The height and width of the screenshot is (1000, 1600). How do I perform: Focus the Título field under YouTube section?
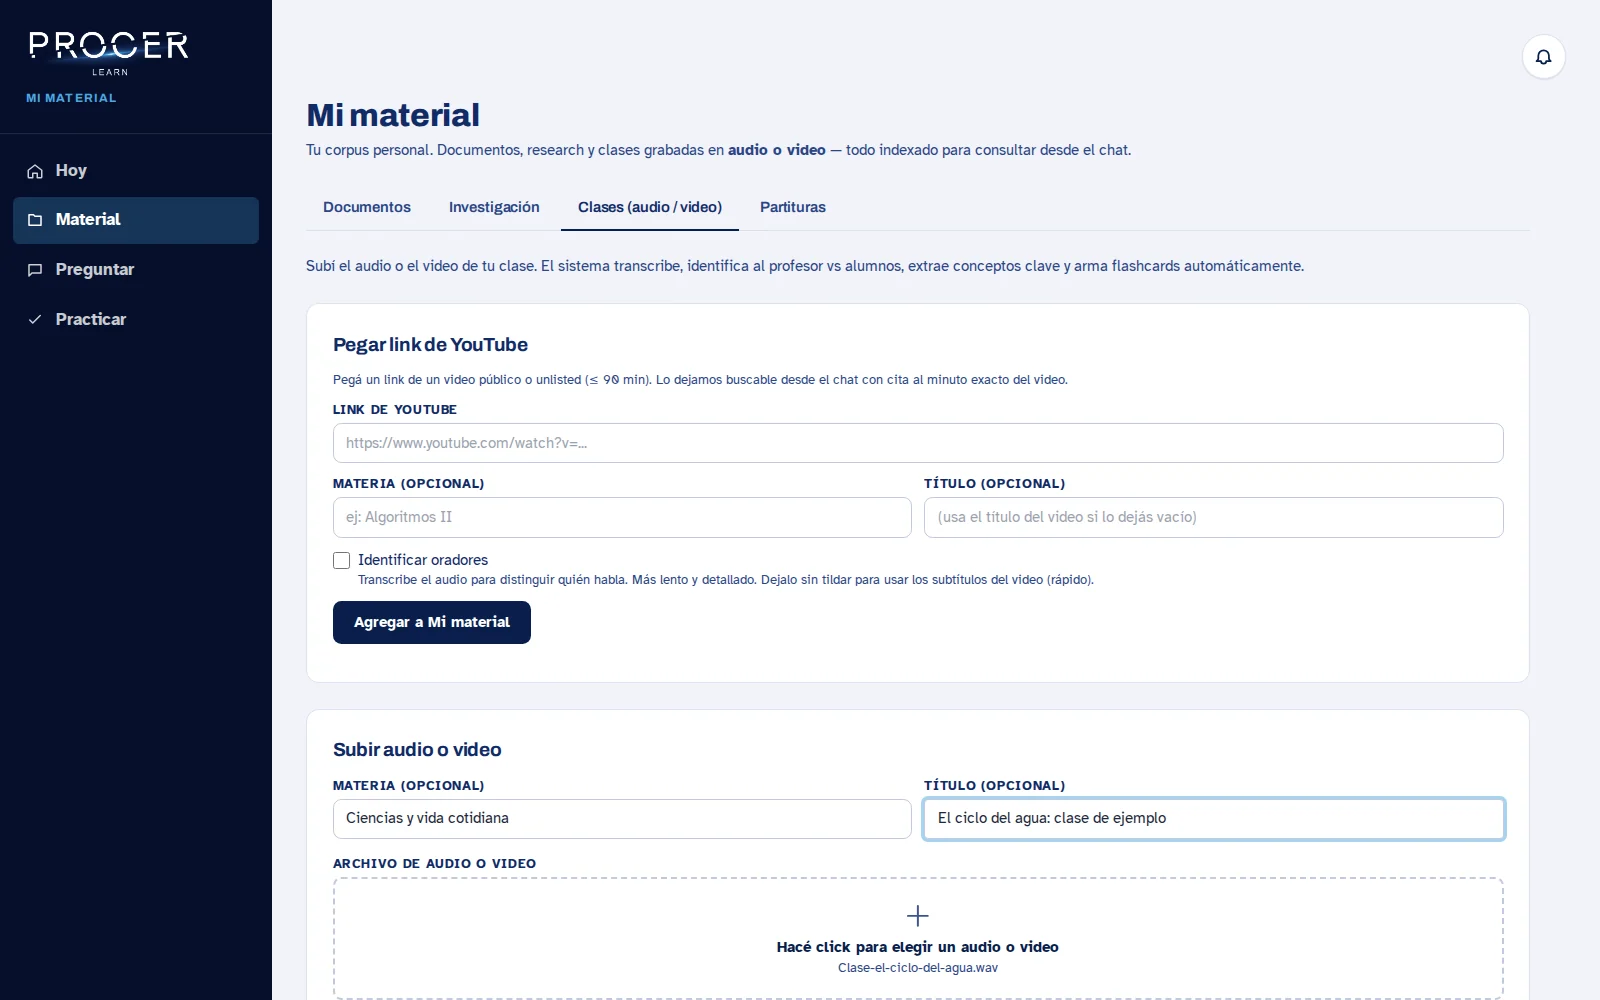pos(1214,517)
